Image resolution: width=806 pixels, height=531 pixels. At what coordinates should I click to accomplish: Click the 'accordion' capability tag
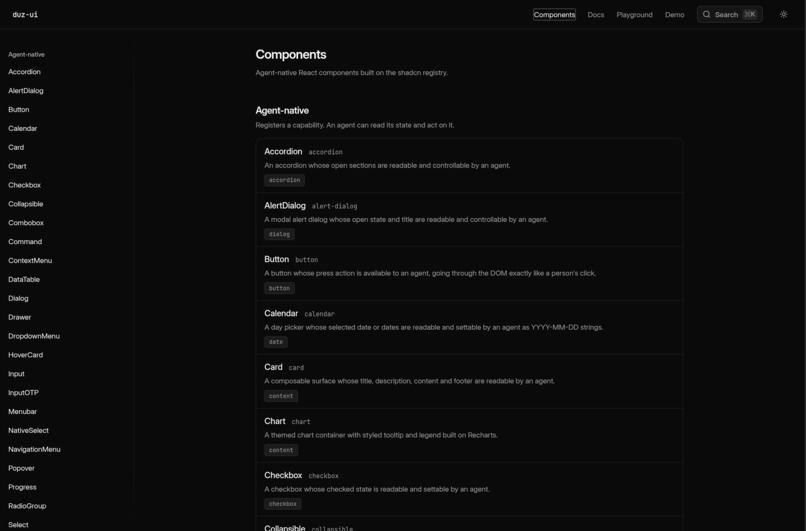tap(284, 180)
